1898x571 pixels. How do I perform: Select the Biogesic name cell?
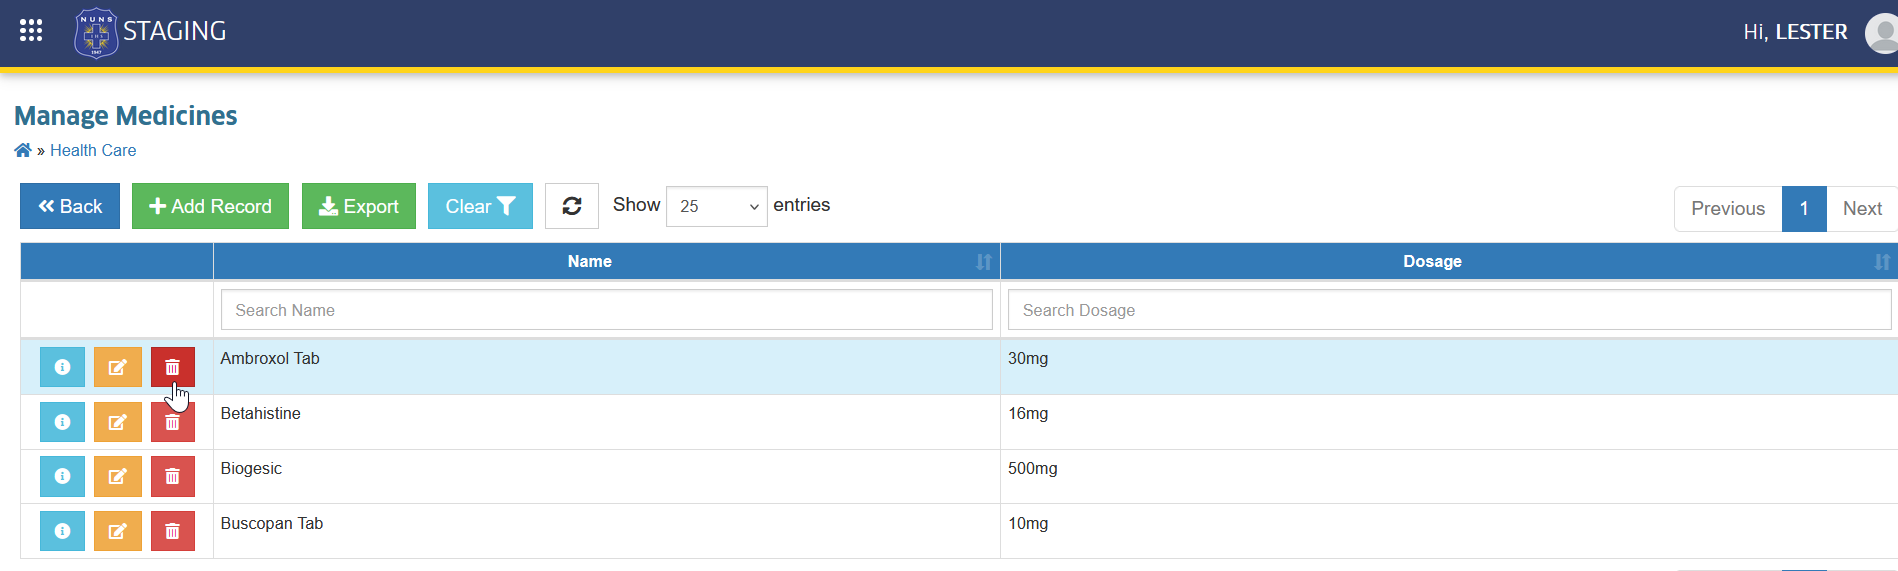click(x=606, y=476)
